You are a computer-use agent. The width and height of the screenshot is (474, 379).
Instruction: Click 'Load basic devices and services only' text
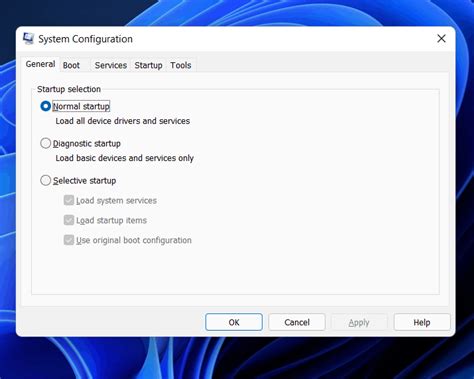tap(125, 158)
